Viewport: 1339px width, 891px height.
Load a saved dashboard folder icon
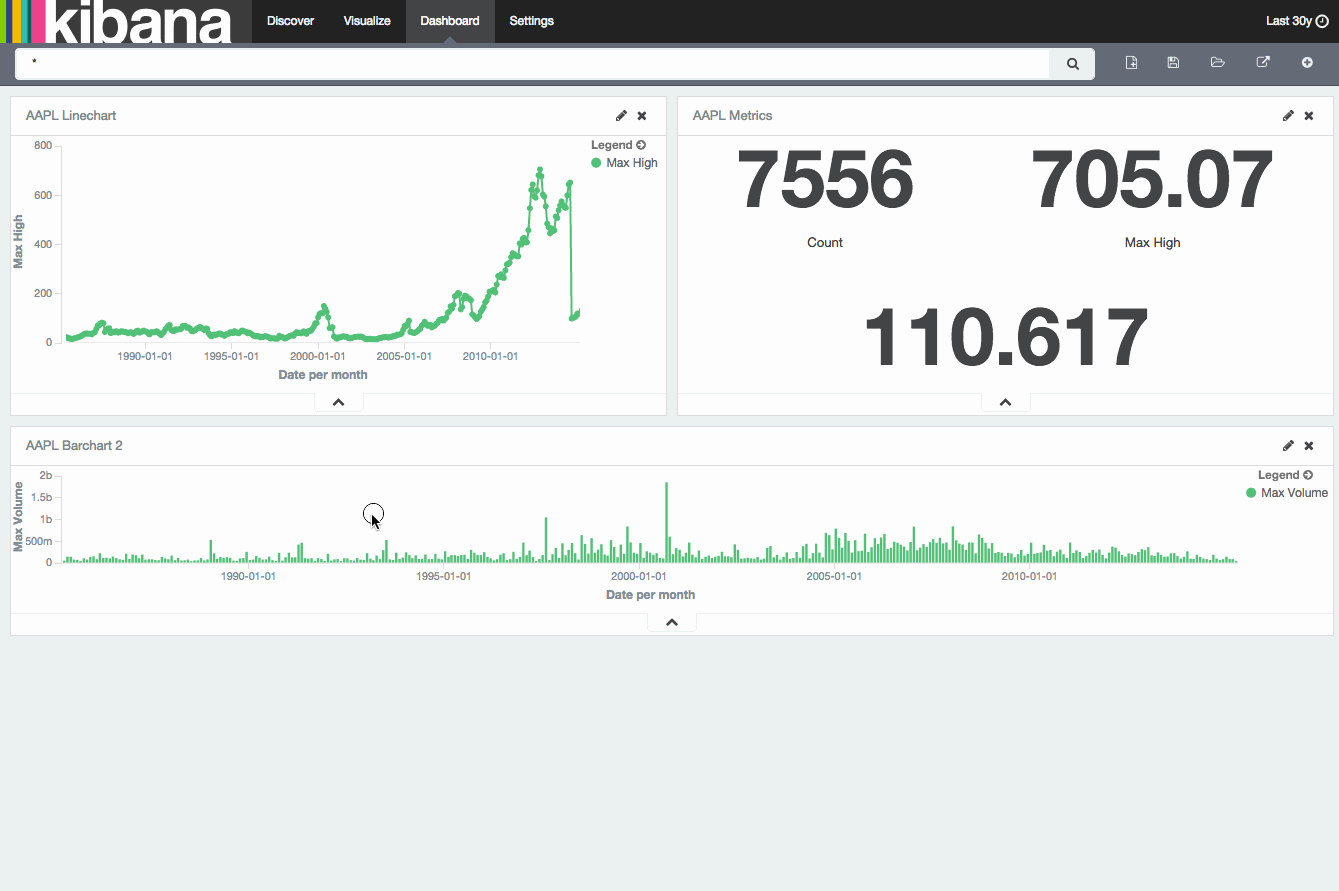click(x=1217, y=62)
